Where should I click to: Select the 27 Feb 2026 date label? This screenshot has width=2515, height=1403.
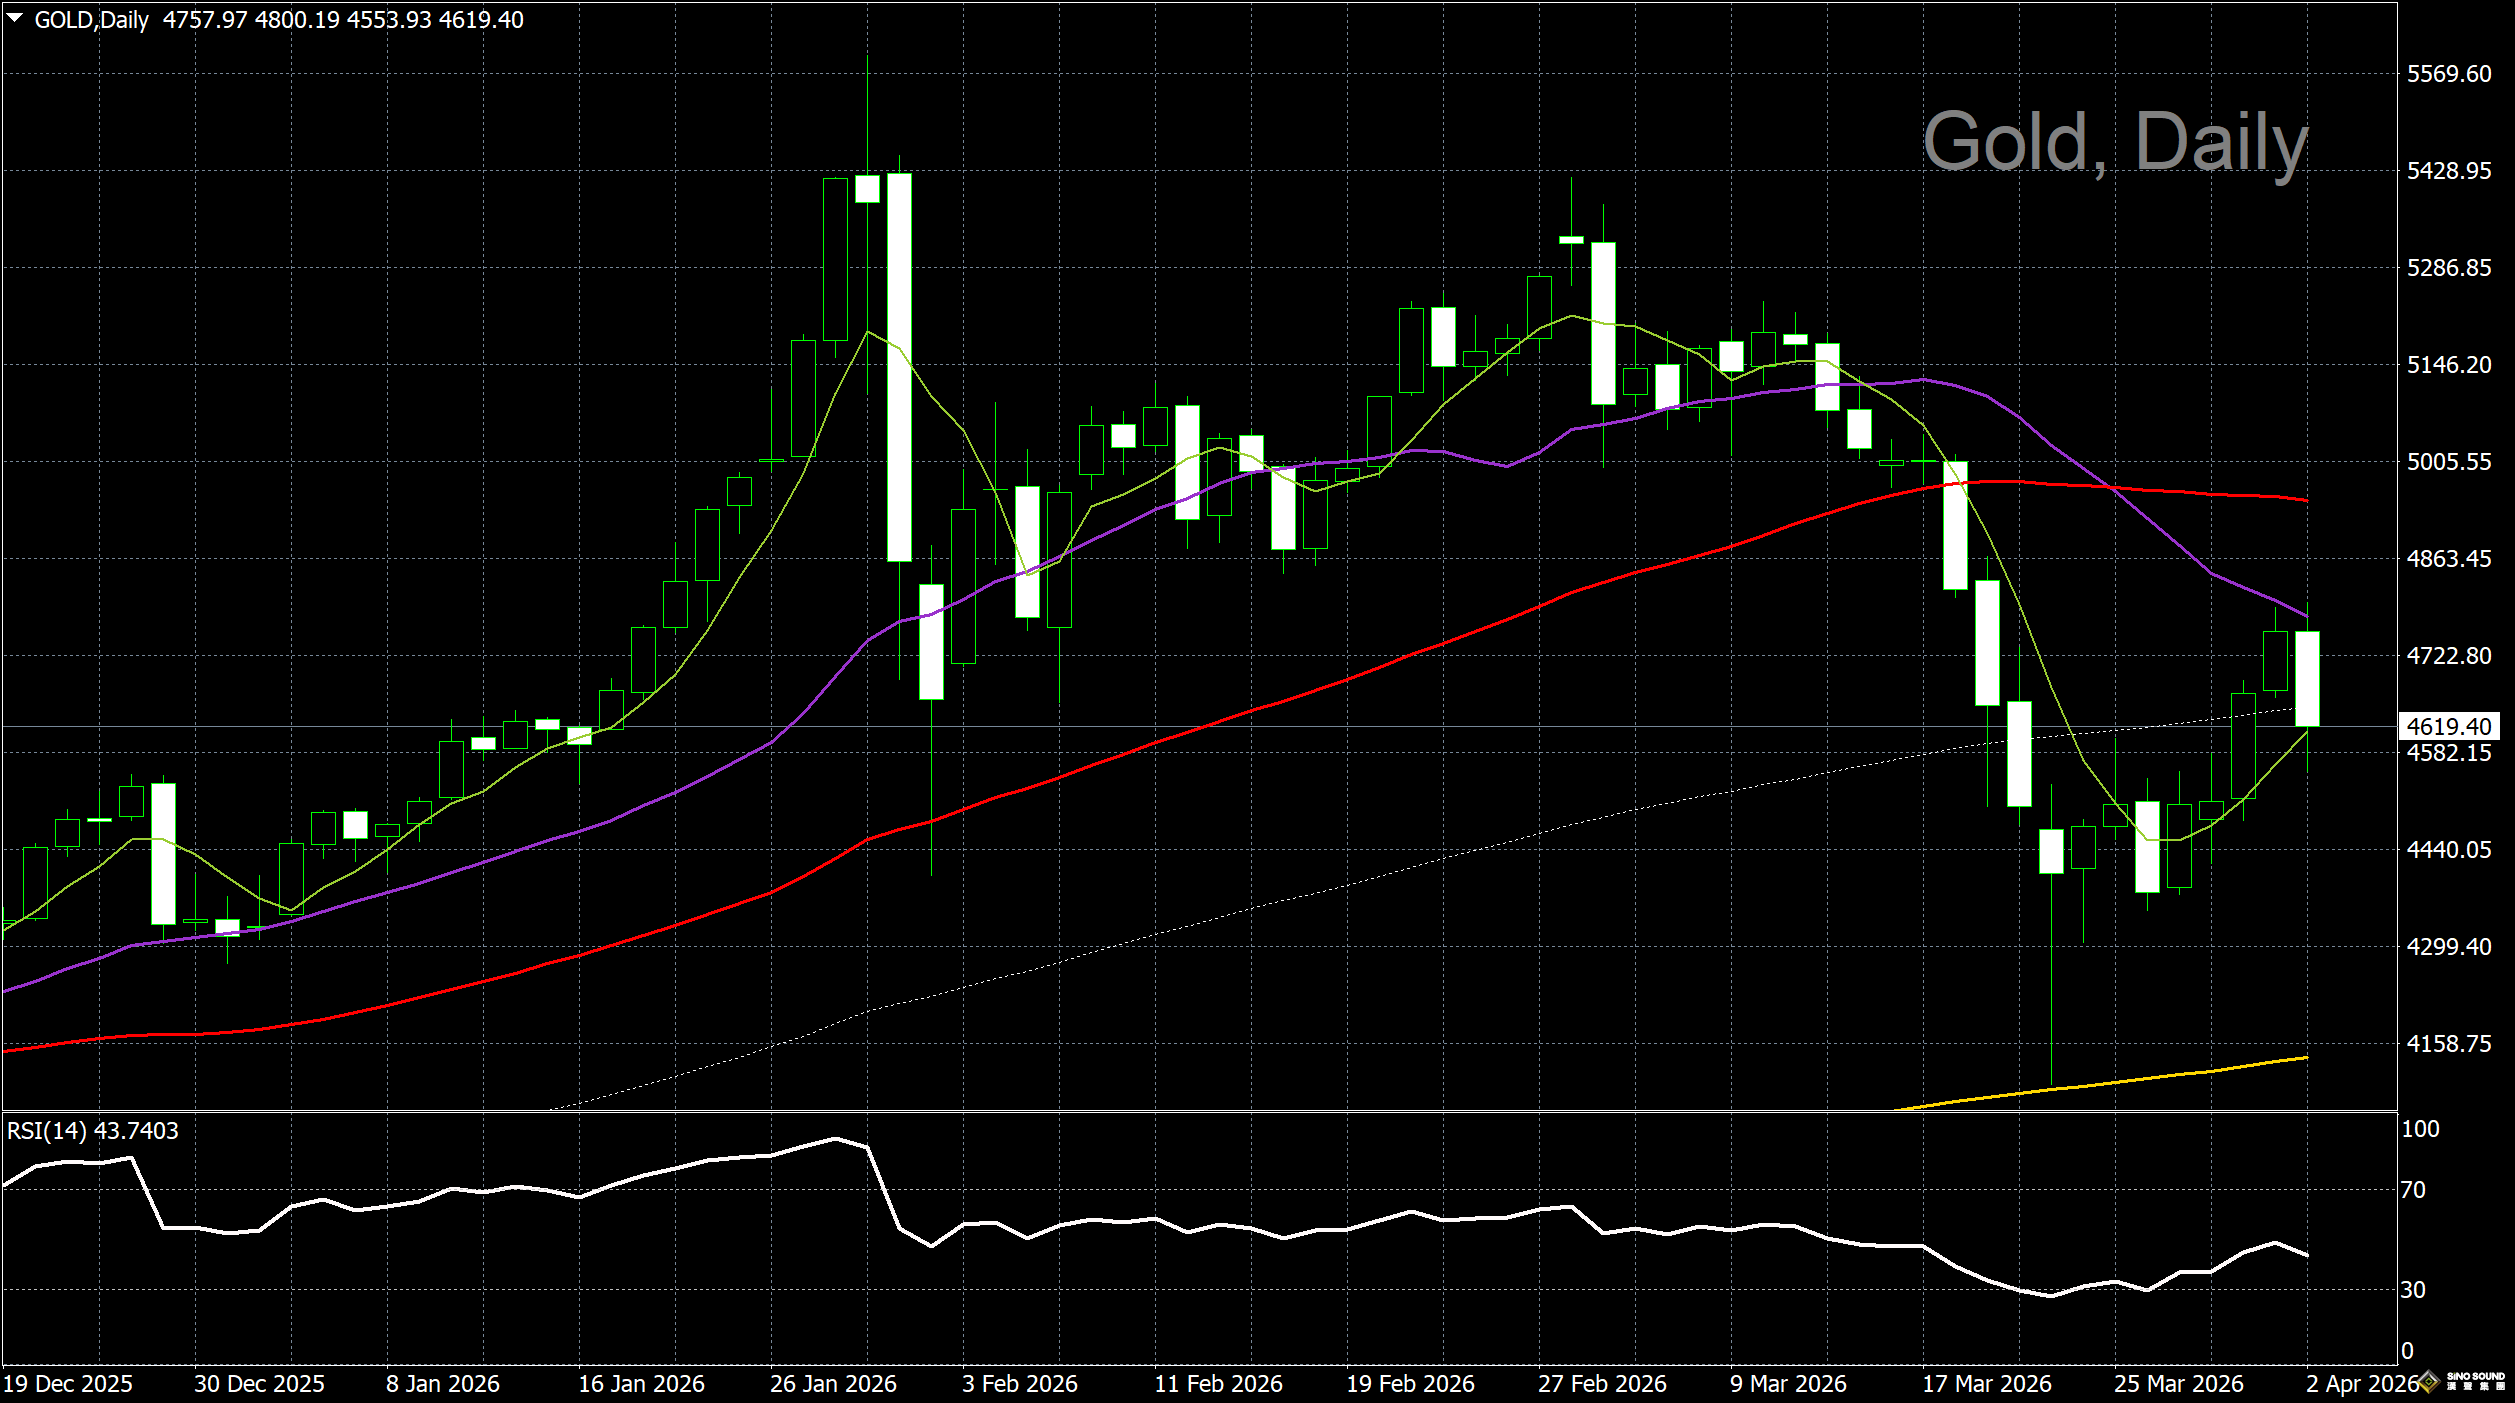1602,1384
